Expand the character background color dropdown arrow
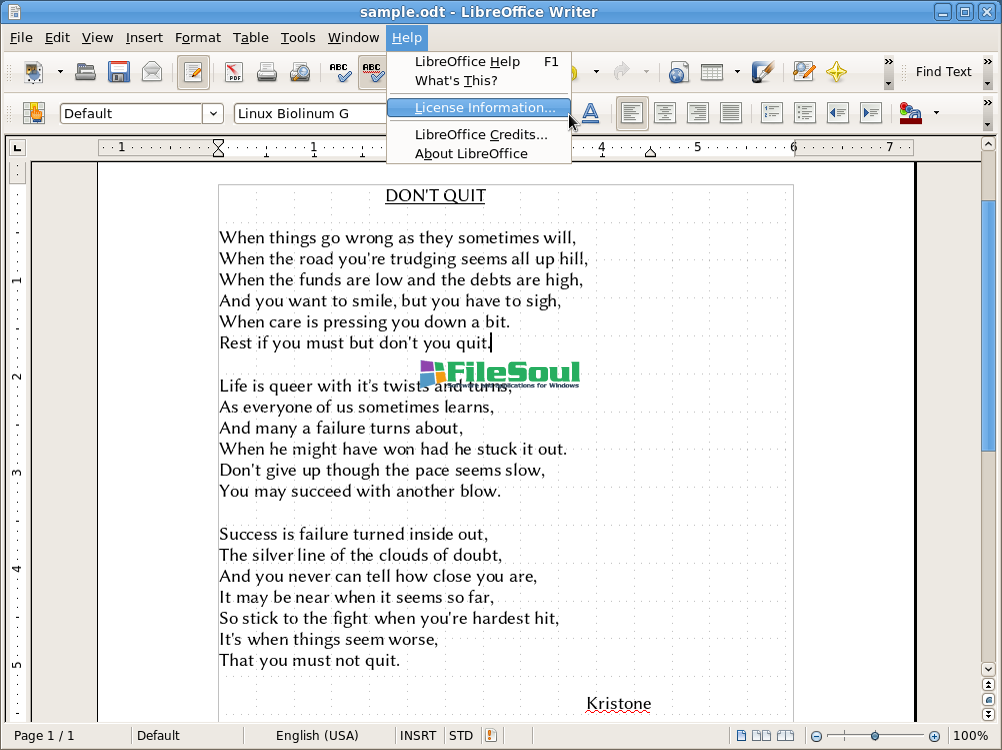1002x750 pixels. click(x=936, y=113)
